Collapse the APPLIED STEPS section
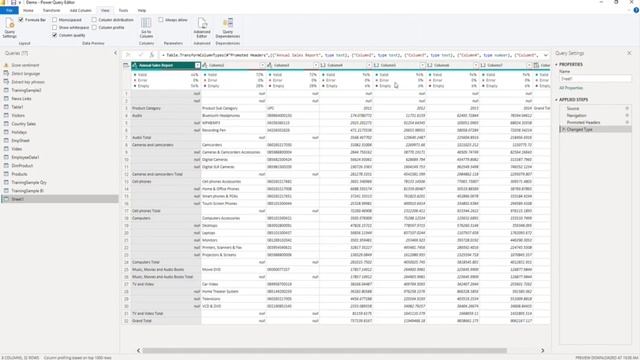The image size is (640, 360). click(556, 100)
